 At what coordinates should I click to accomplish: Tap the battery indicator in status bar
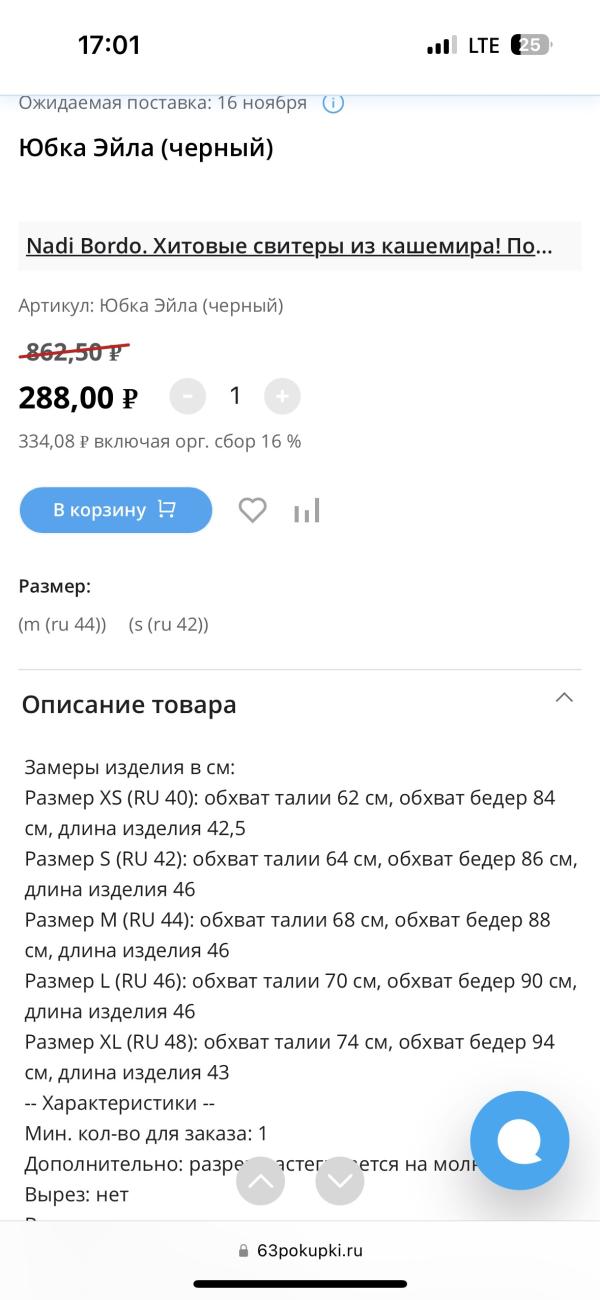[531, 45]
